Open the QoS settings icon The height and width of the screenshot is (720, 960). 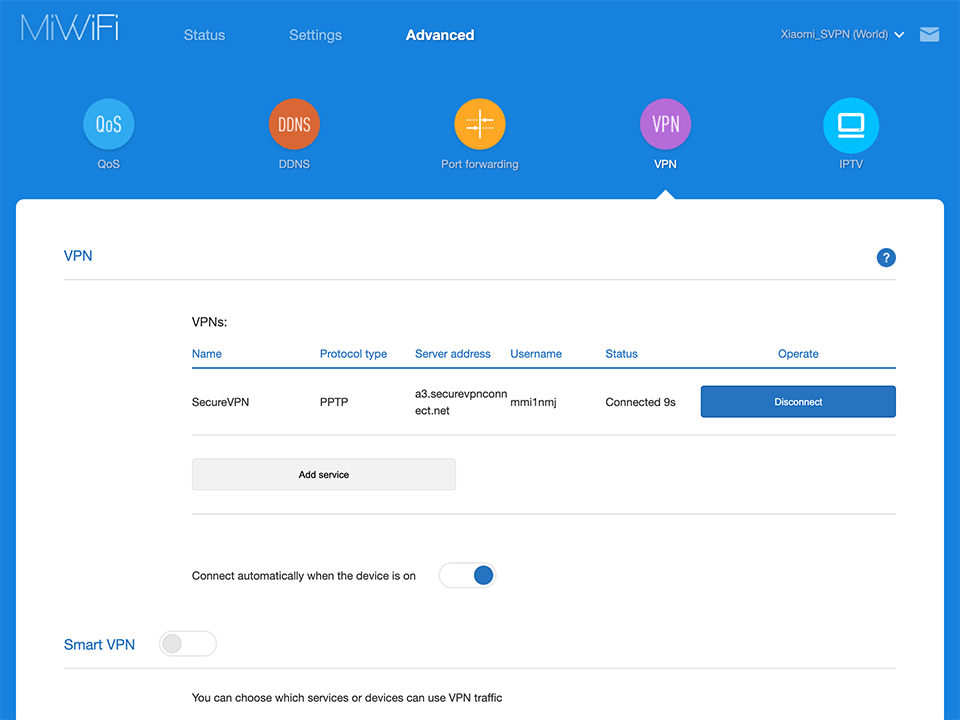108,125
